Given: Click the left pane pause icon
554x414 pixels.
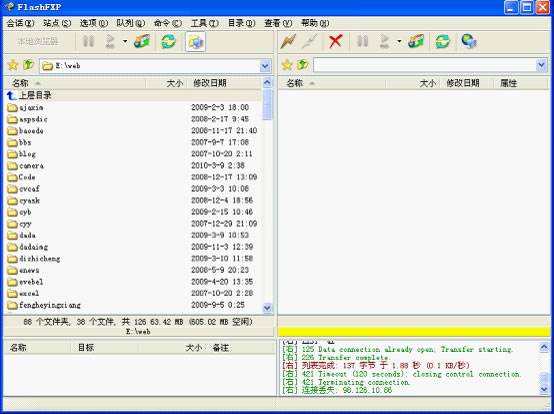Looking at the screenshot, I should 88,42.
